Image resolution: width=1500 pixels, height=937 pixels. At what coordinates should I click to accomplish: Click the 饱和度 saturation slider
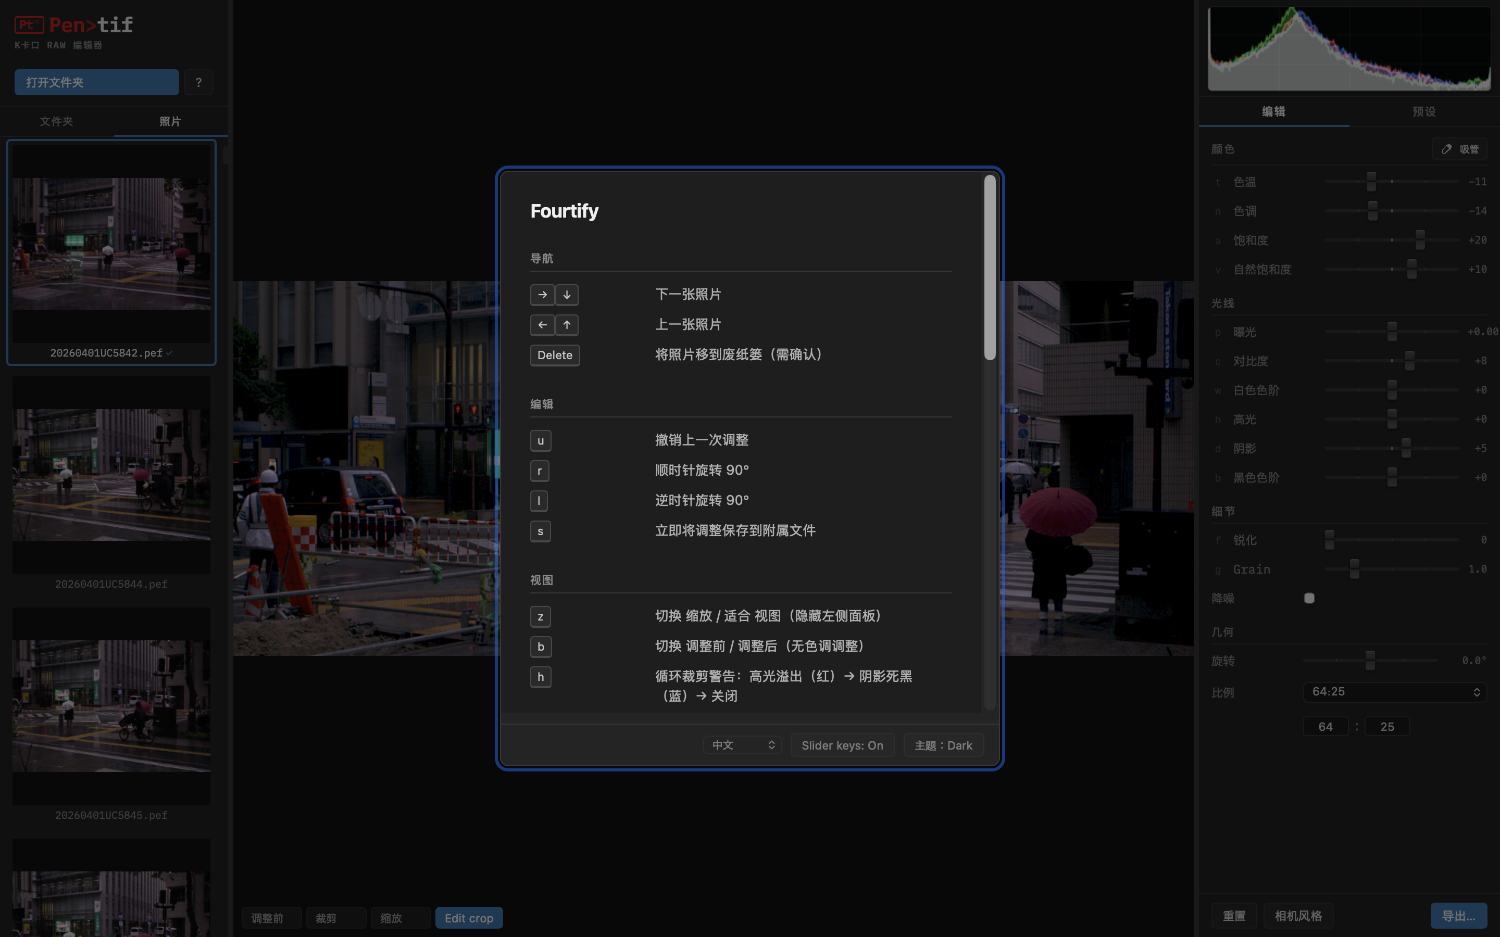coord(1392,240)
